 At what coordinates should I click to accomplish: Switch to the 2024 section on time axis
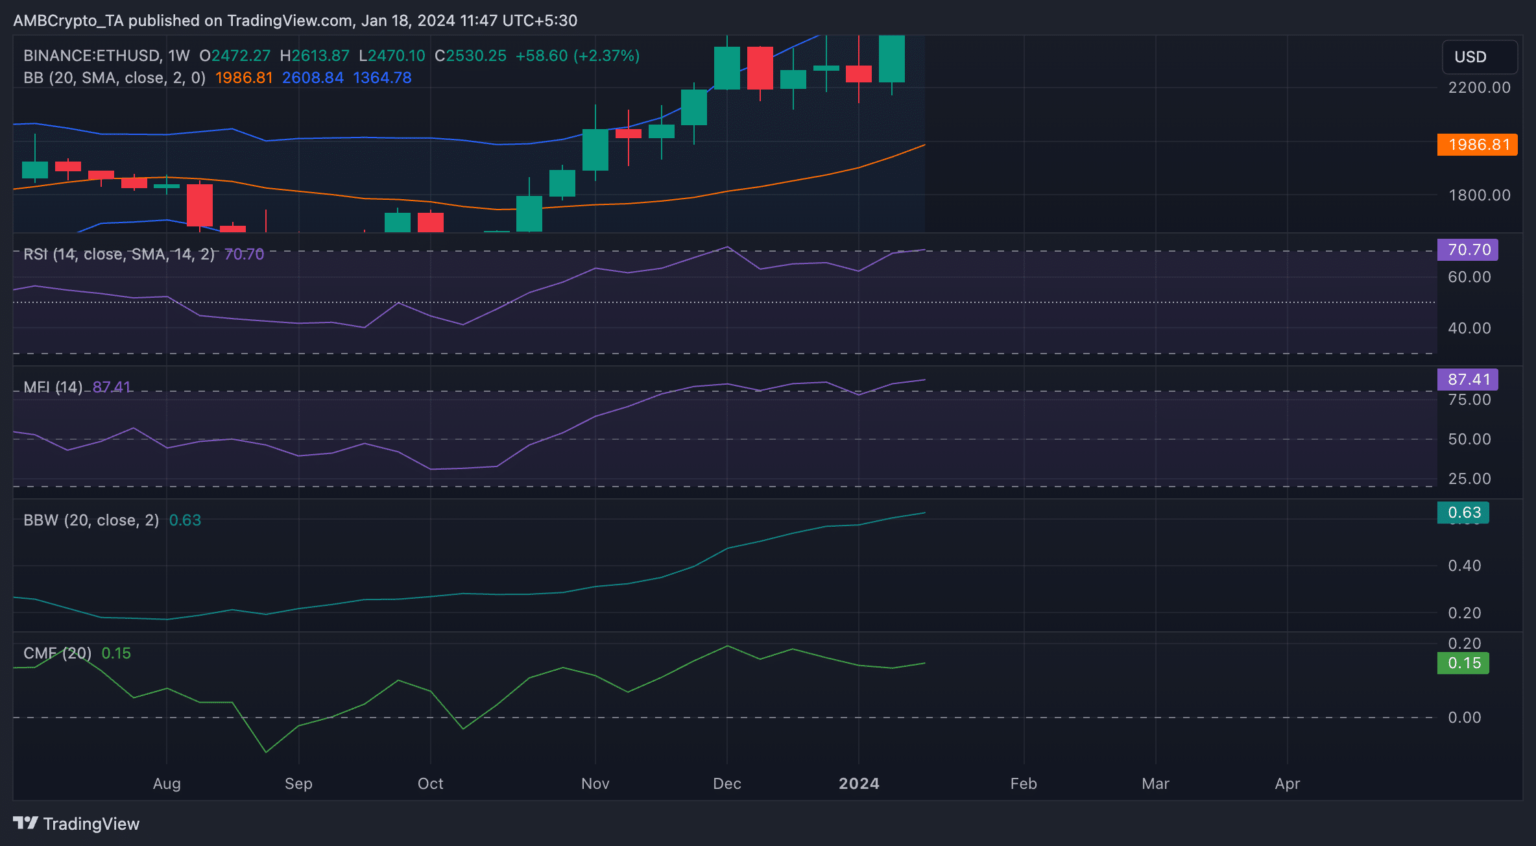click(859, 784)
